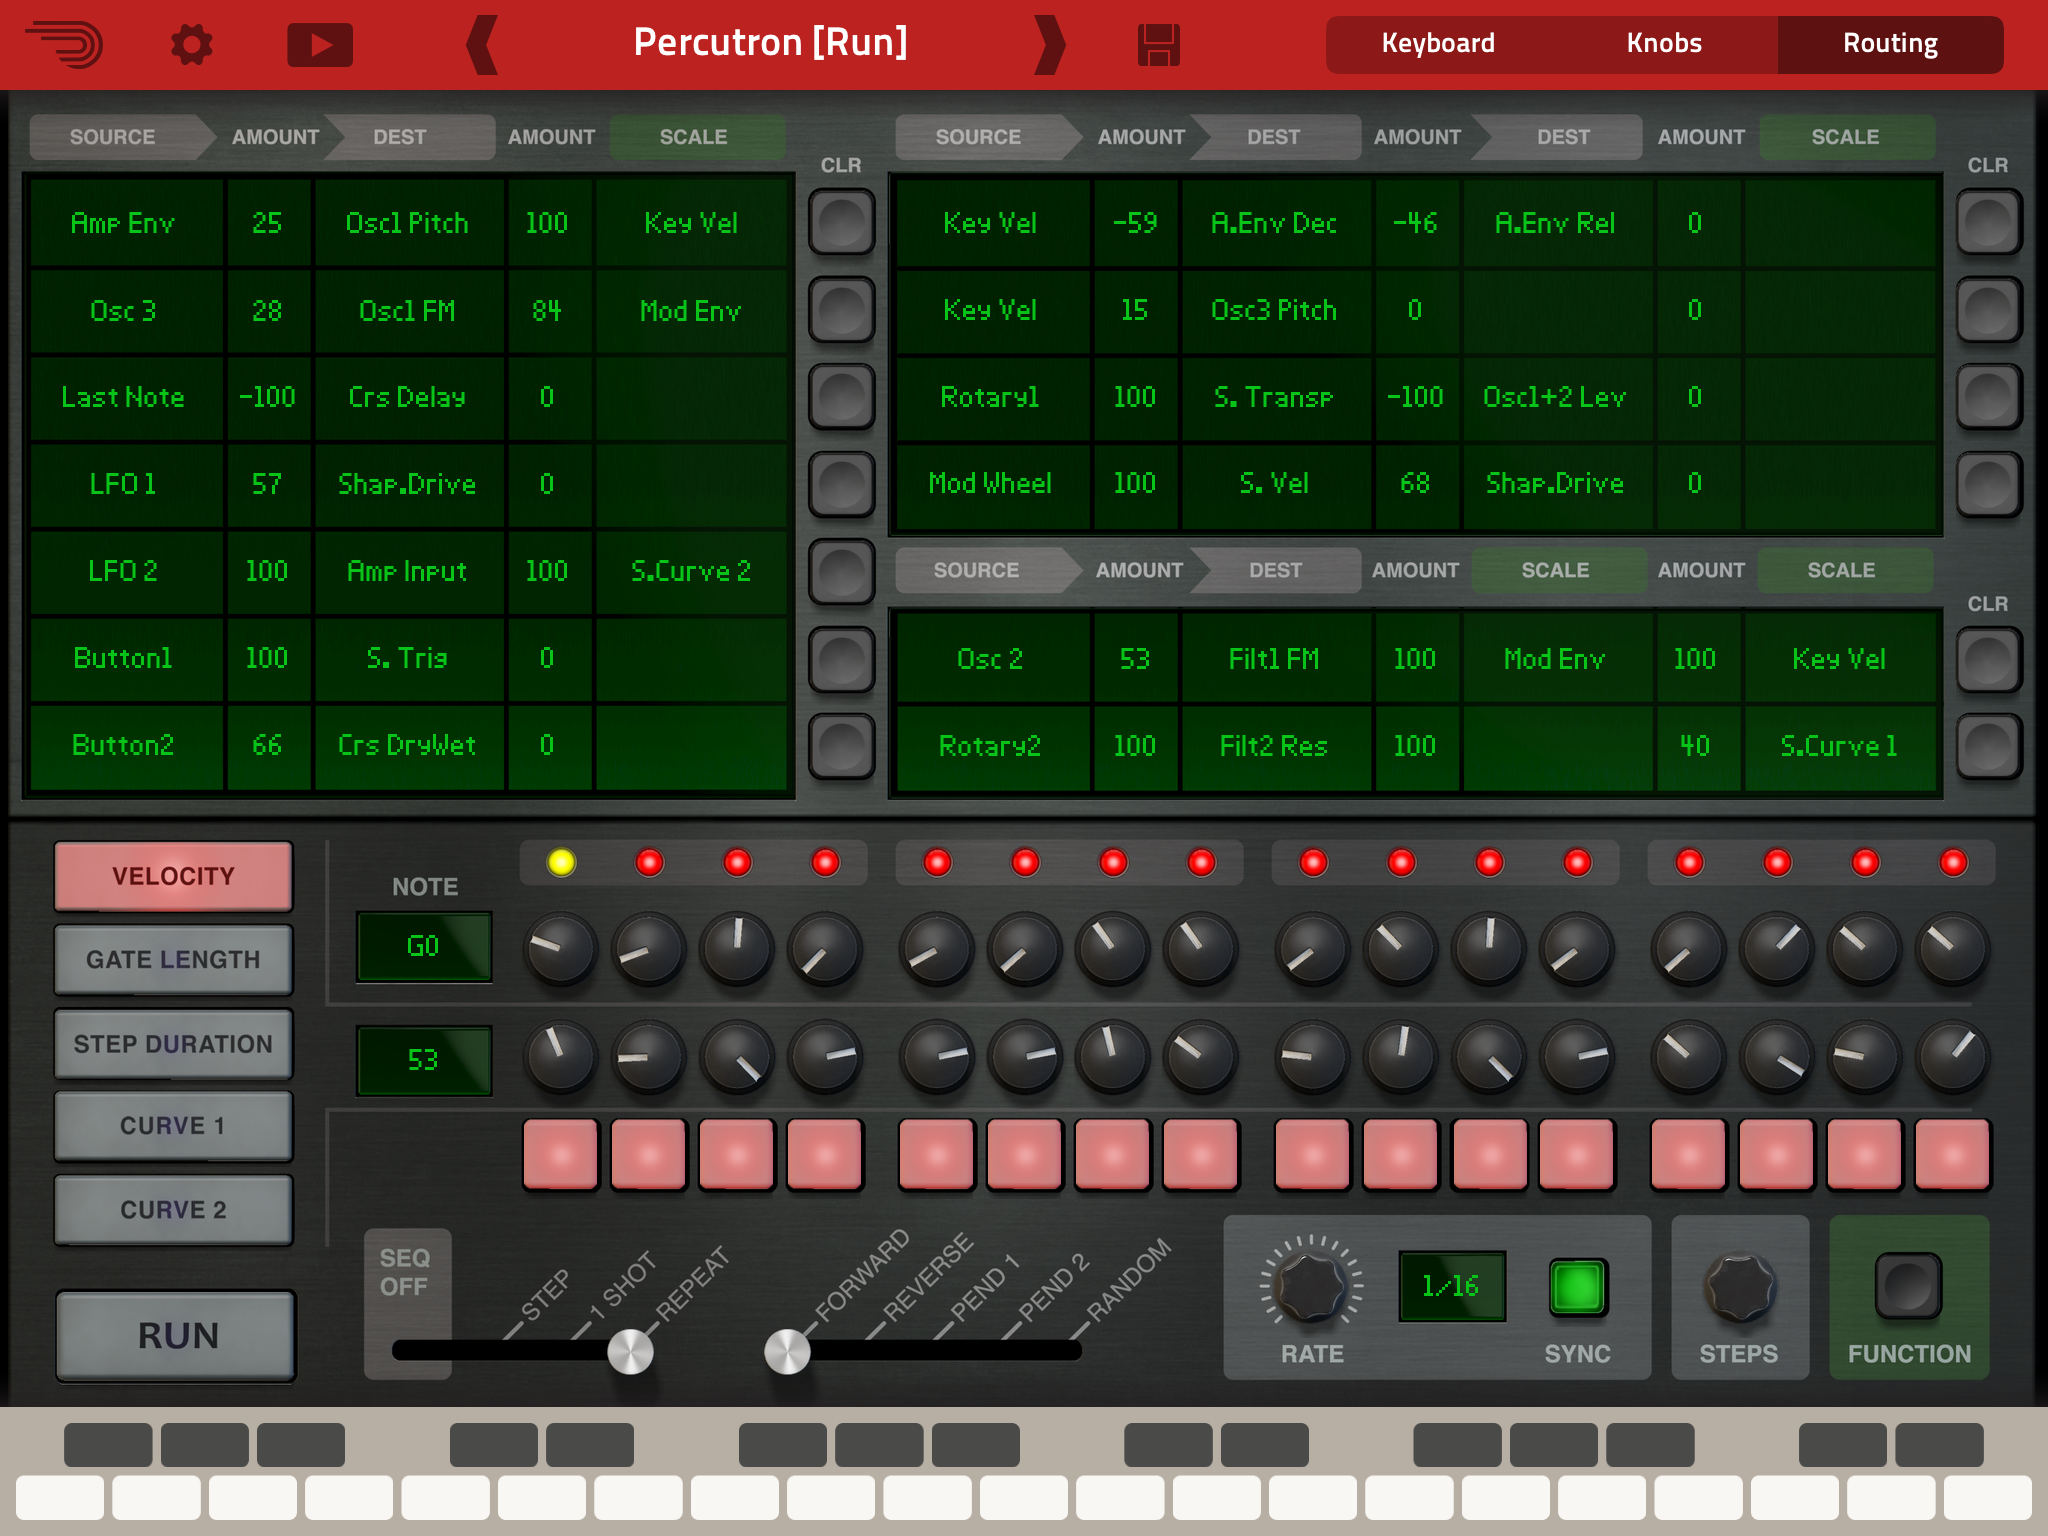Screen dimensions: 2048x1536
Task: Change the S.Curve 2 scale cell
Action: click(691, 571)
